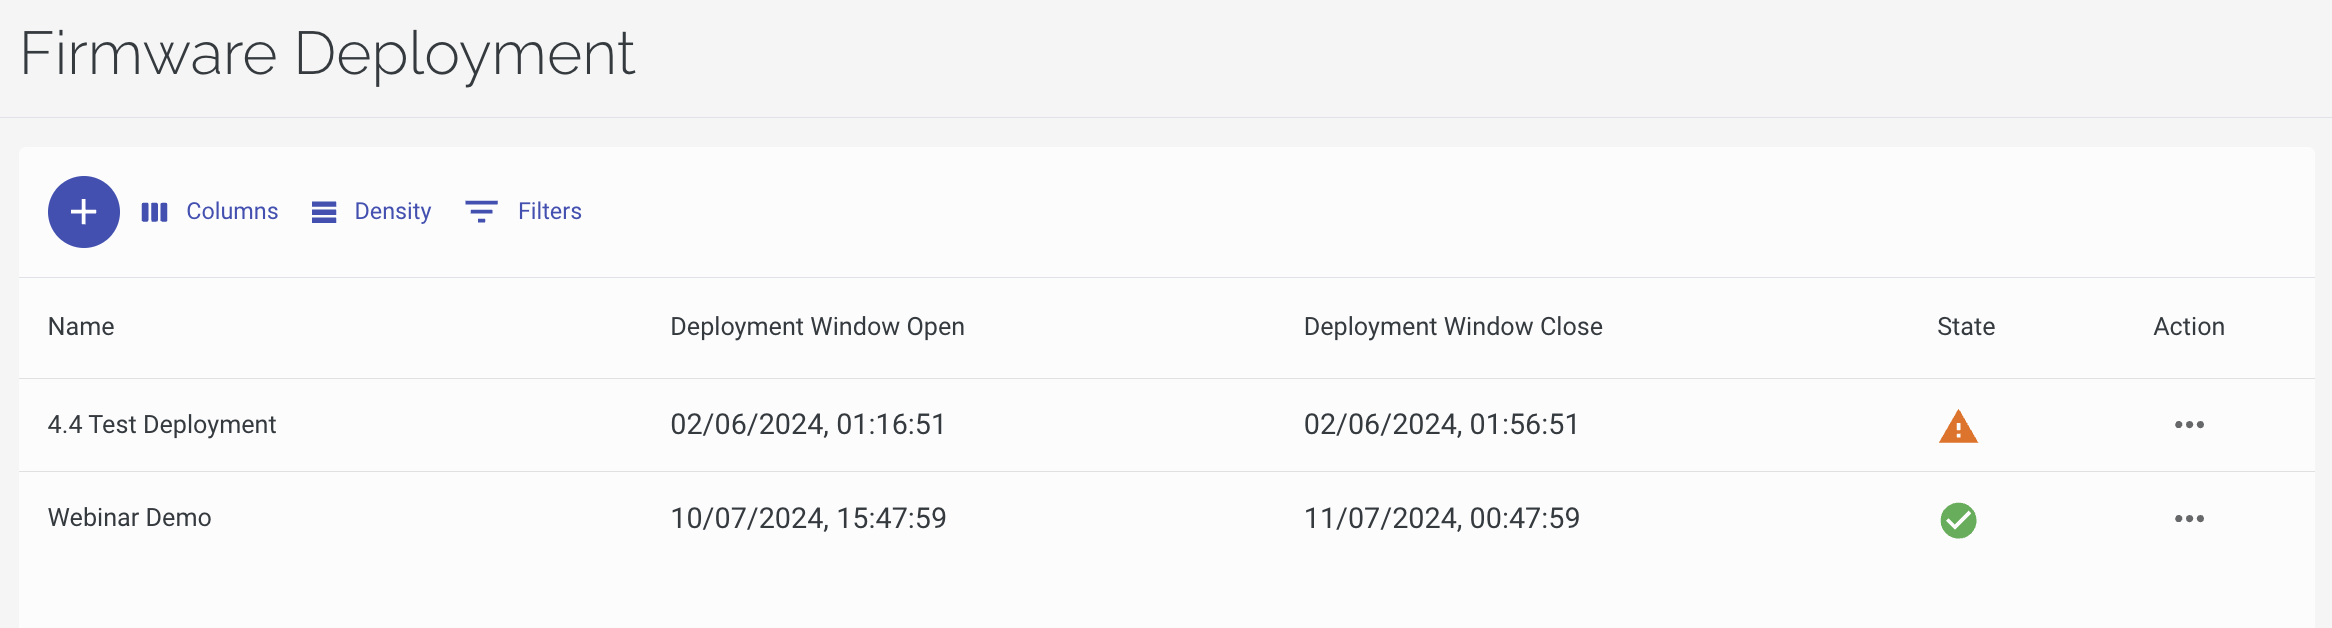
Task: Click the Density lines icon
Action: click(x=324, y=212)
